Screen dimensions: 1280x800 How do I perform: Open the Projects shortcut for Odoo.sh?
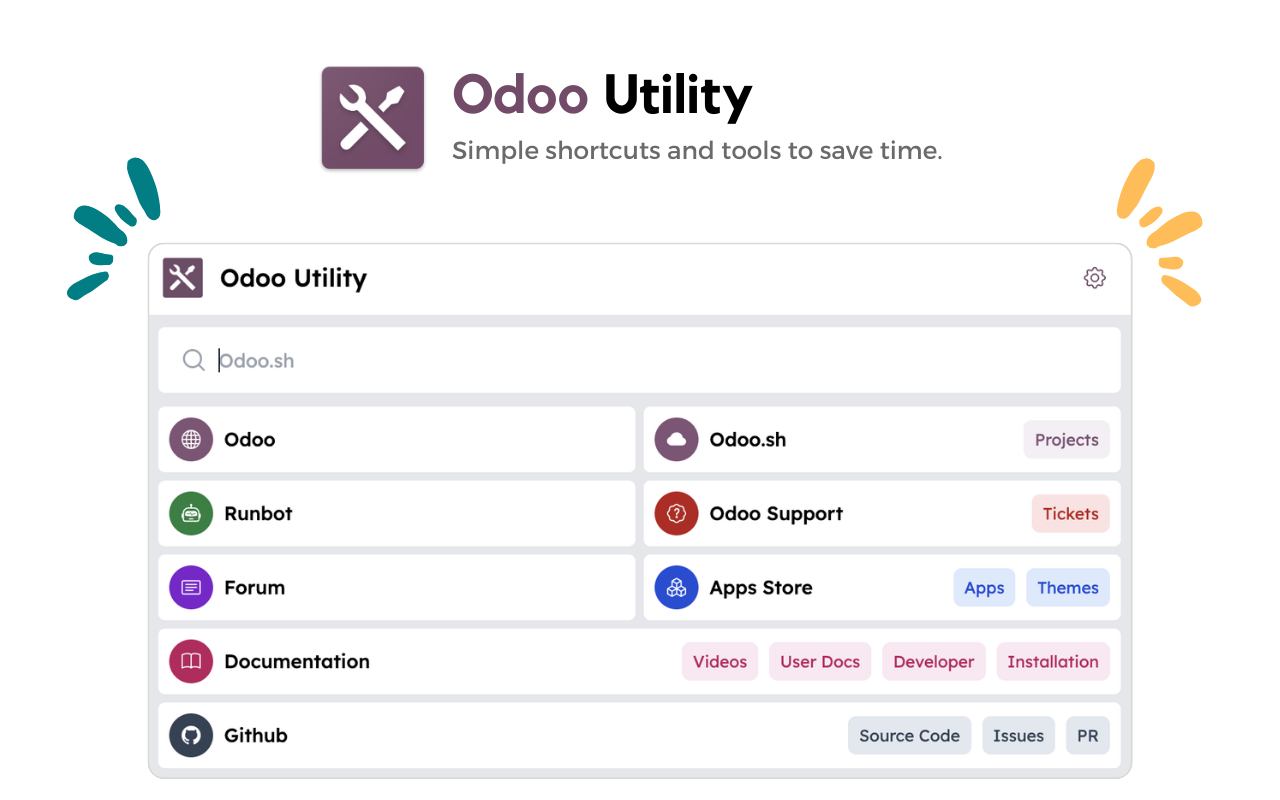pos(1066,439)
